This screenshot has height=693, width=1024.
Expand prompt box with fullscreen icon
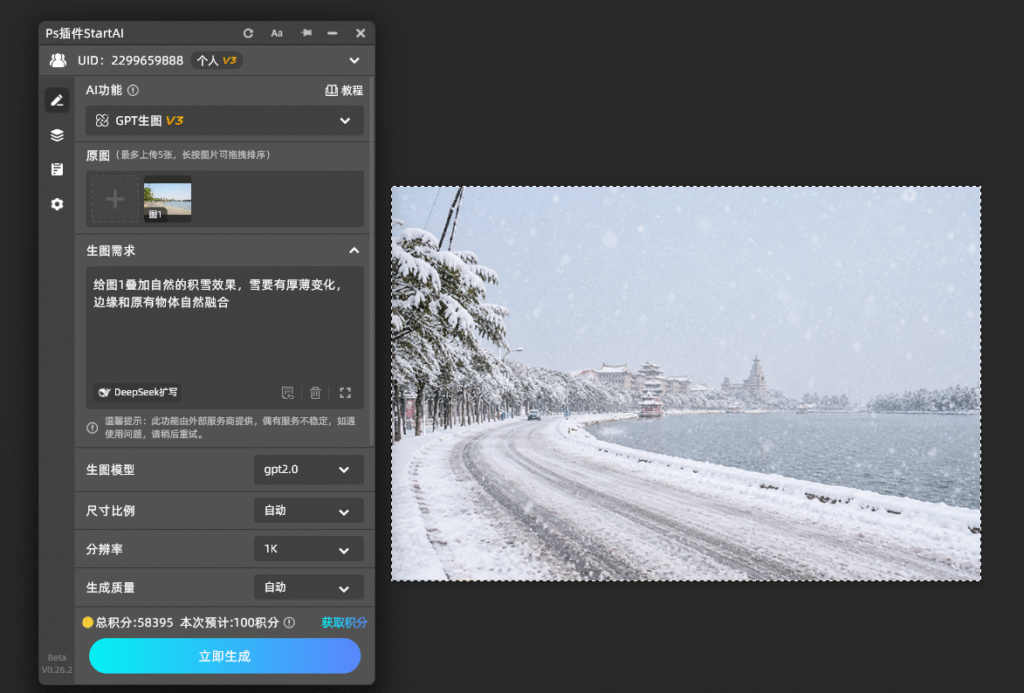(345, 393)
